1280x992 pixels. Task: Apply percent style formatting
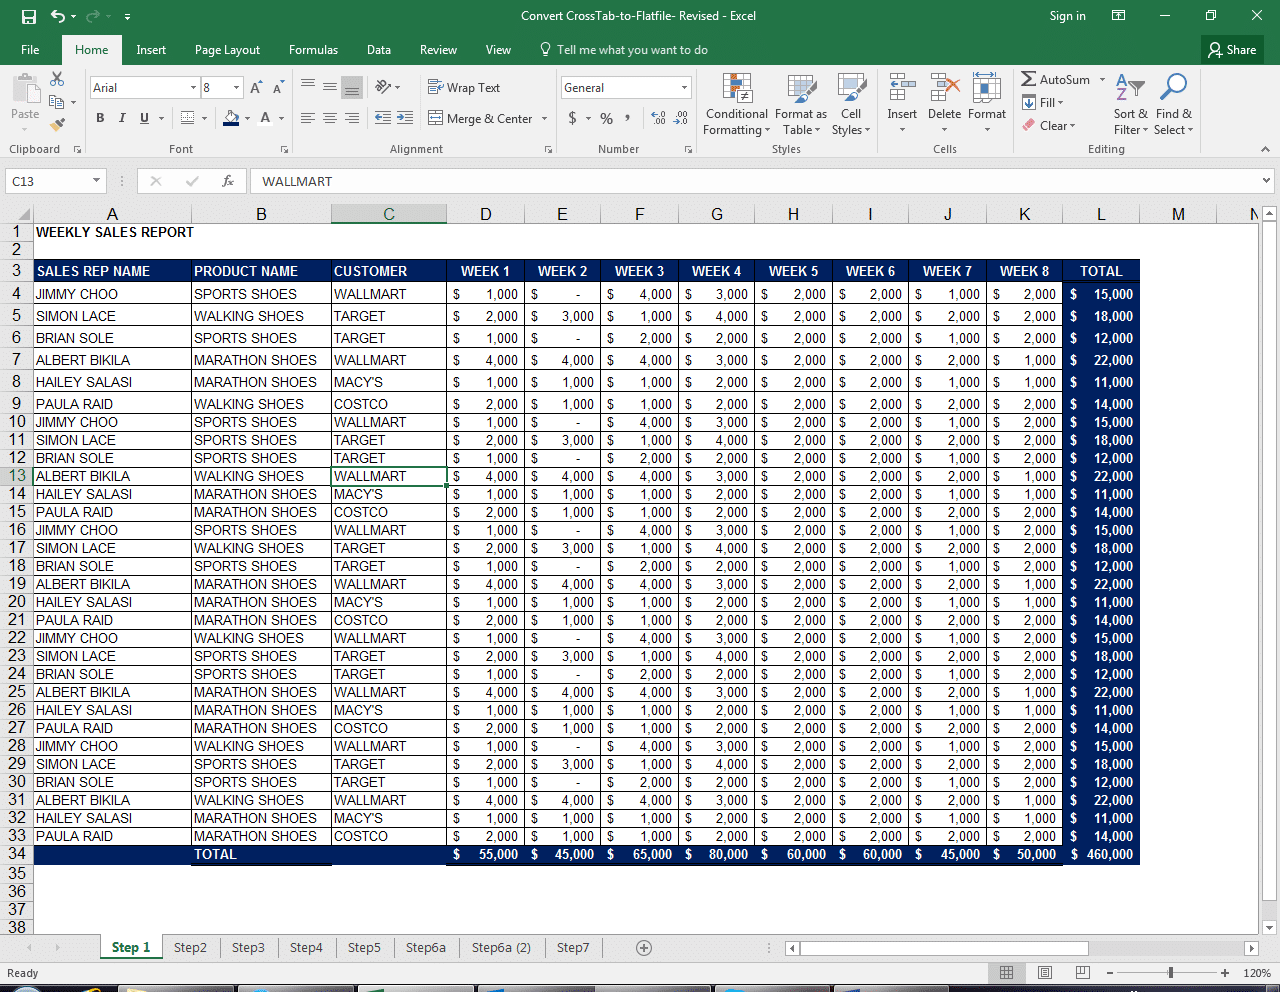606,118
